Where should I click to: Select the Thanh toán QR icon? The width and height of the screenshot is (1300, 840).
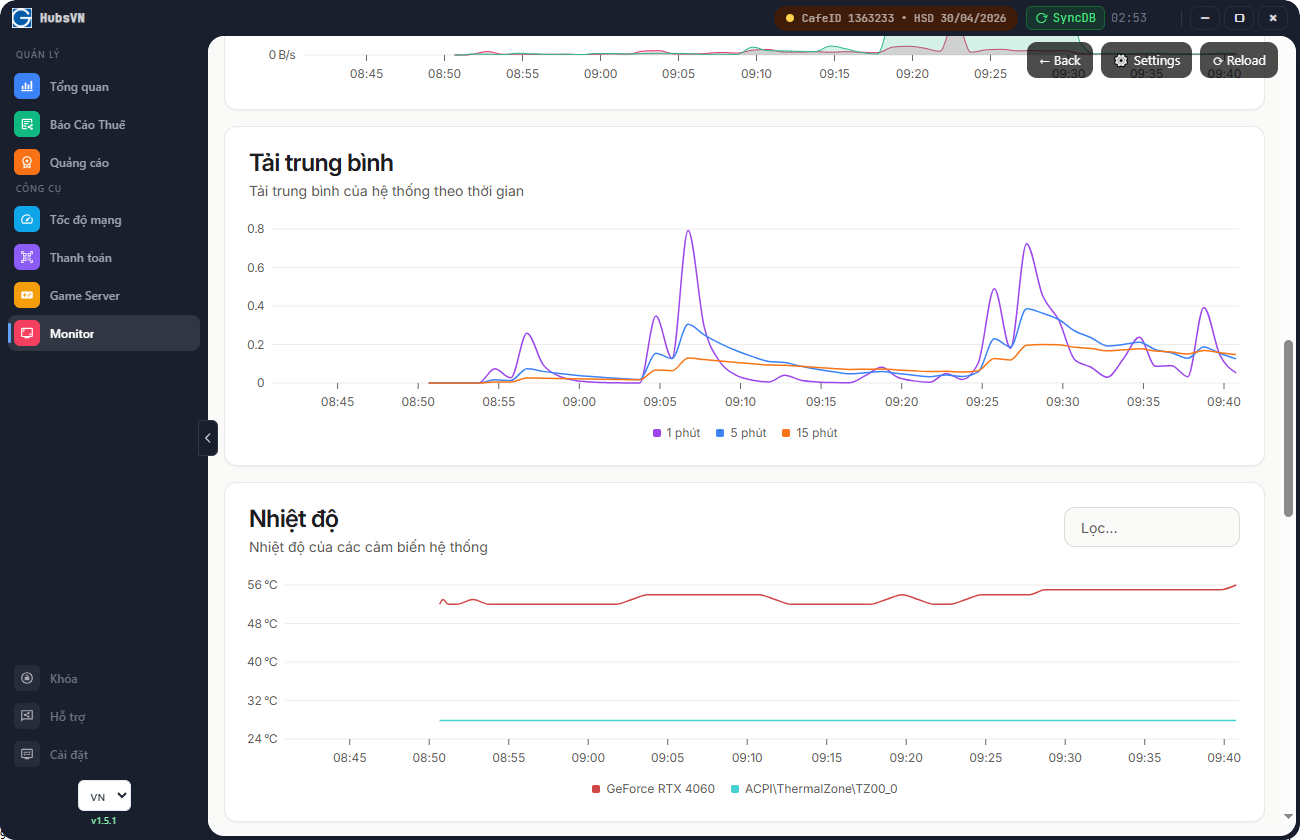click(x=27, y=257)
